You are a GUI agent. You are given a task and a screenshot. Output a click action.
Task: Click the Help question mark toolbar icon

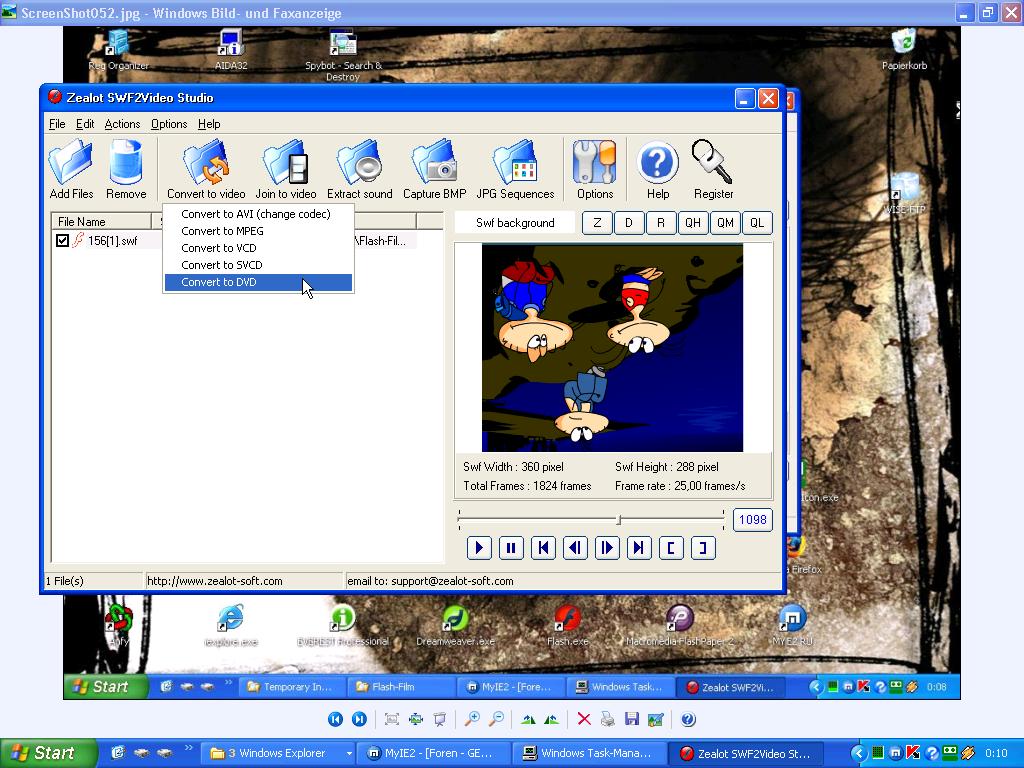point(658,162)
